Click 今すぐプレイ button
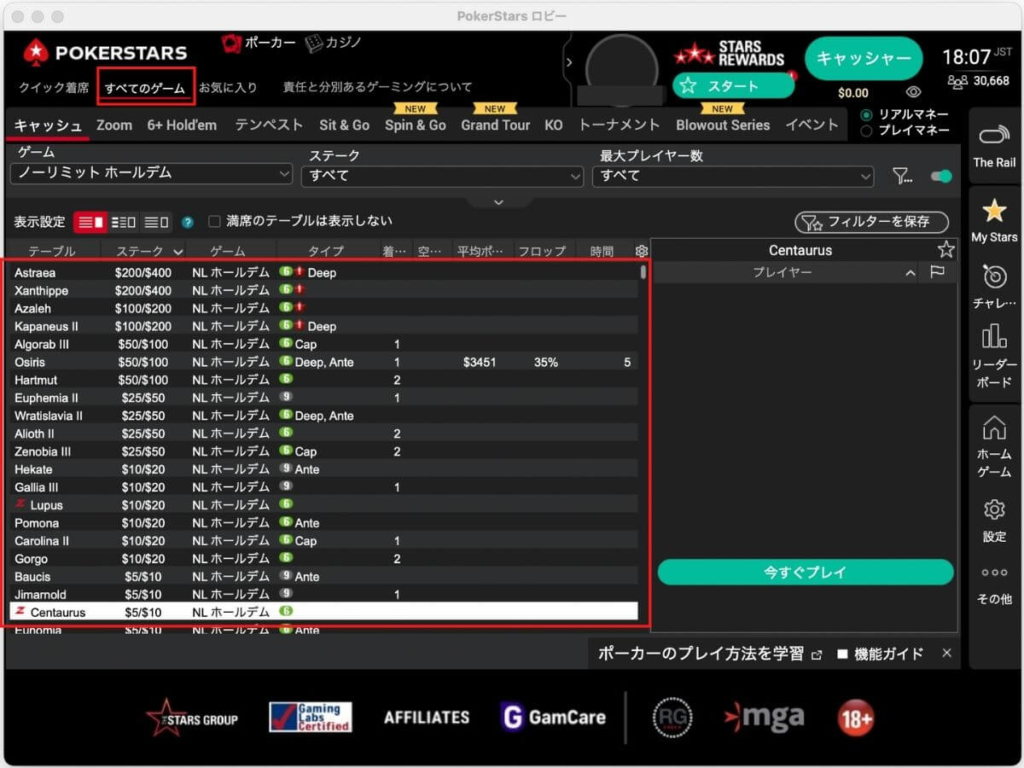 805,572
